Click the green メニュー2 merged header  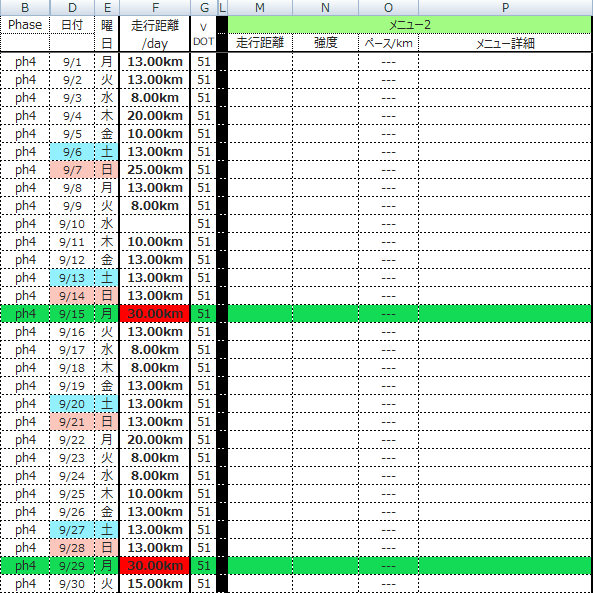(410, 25)
